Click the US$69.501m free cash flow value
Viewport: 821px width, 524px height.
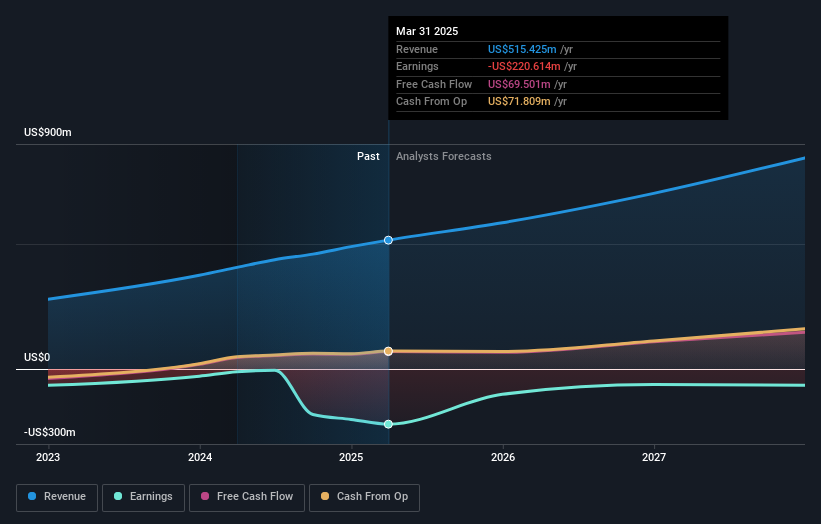(x=519, y=84)
